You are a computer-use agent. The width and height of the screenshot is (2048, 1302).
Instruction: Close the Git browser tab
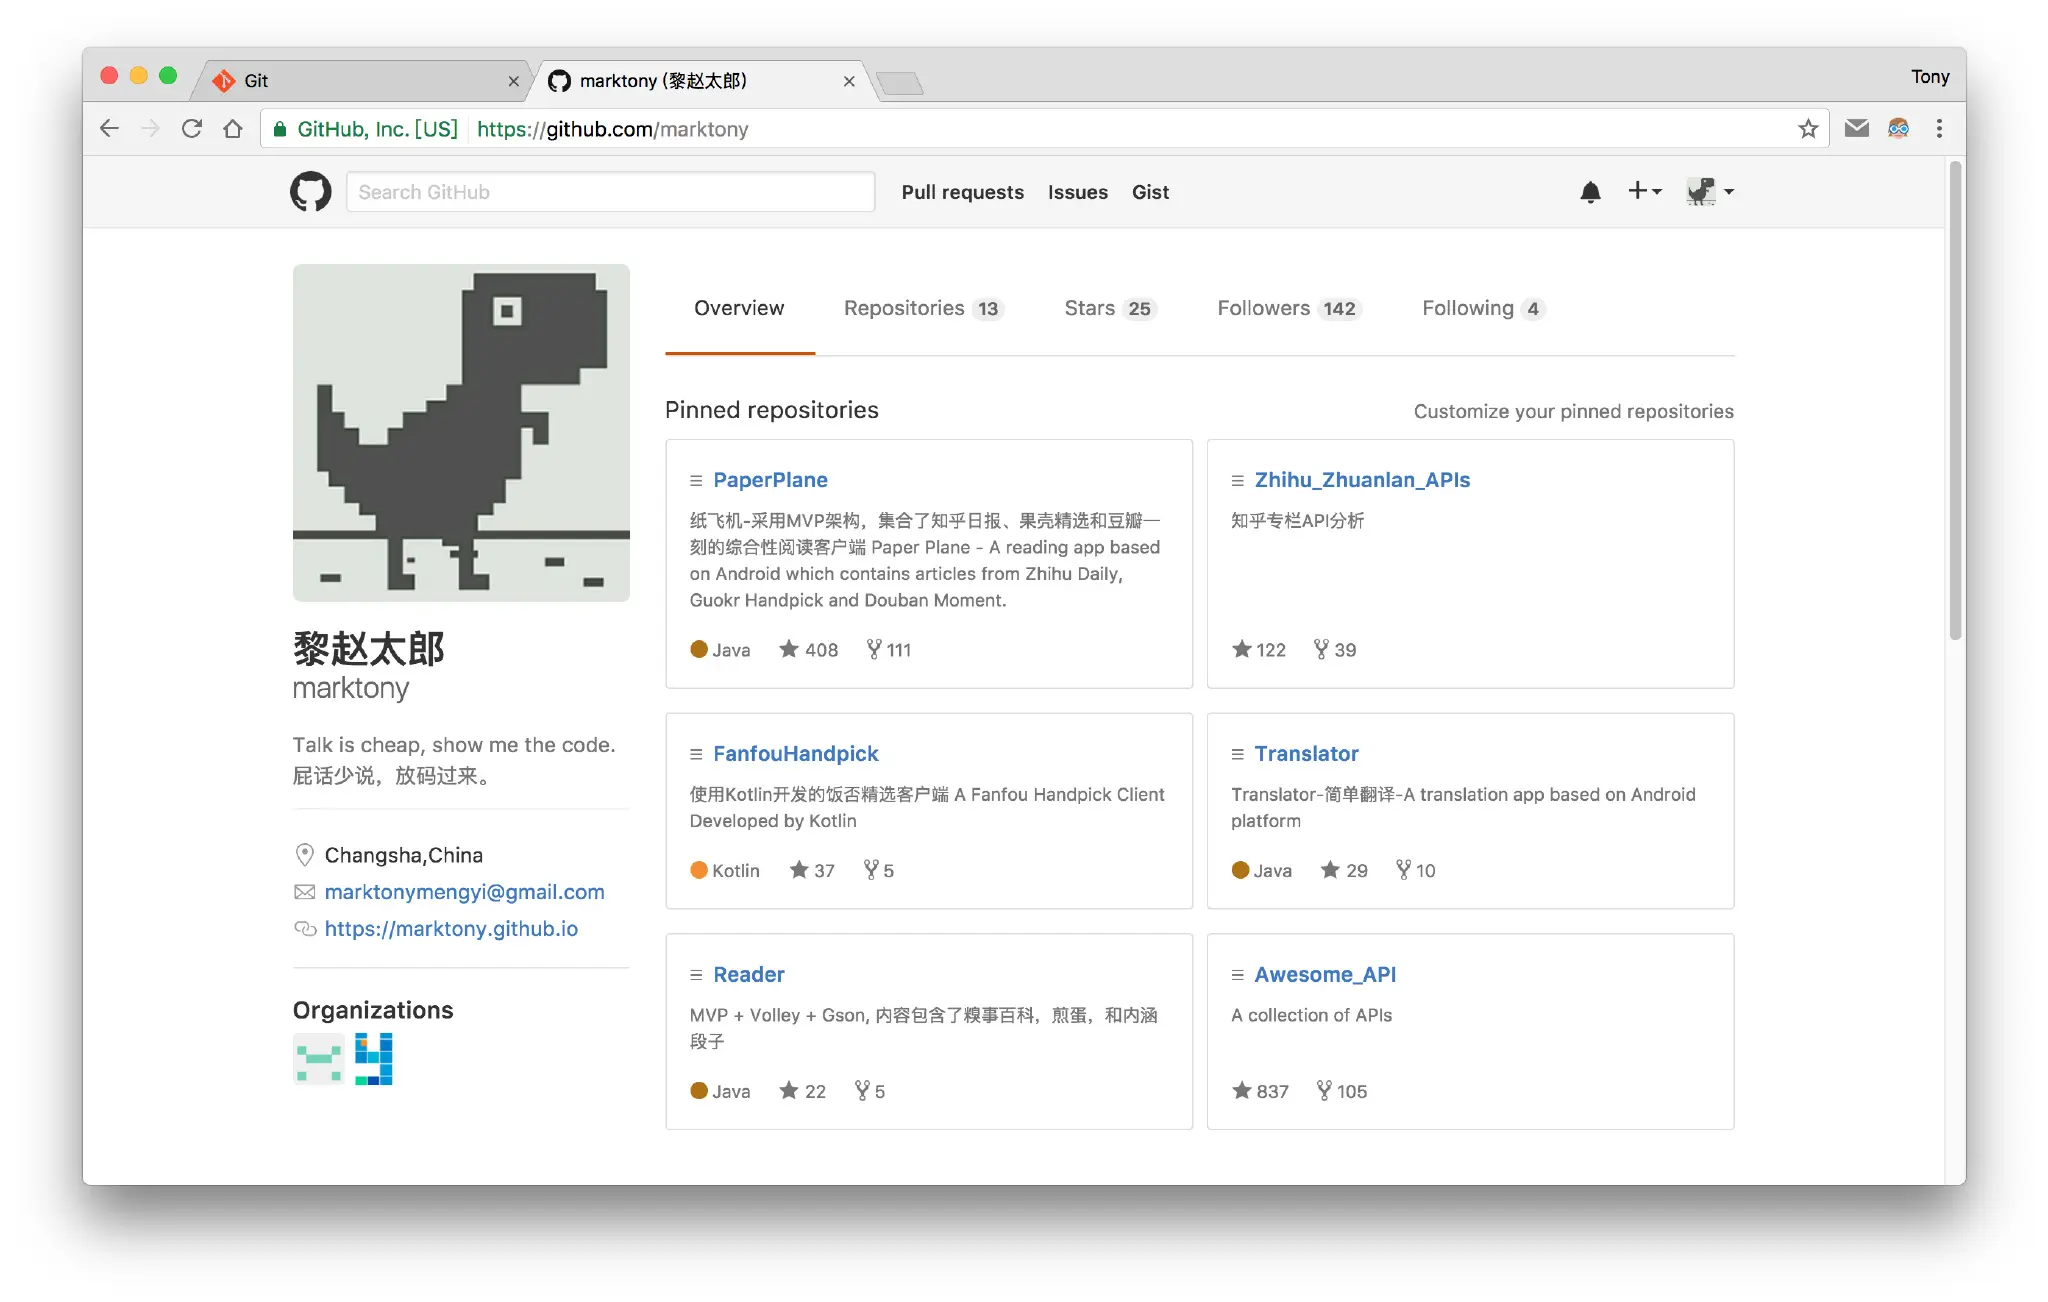514,81
